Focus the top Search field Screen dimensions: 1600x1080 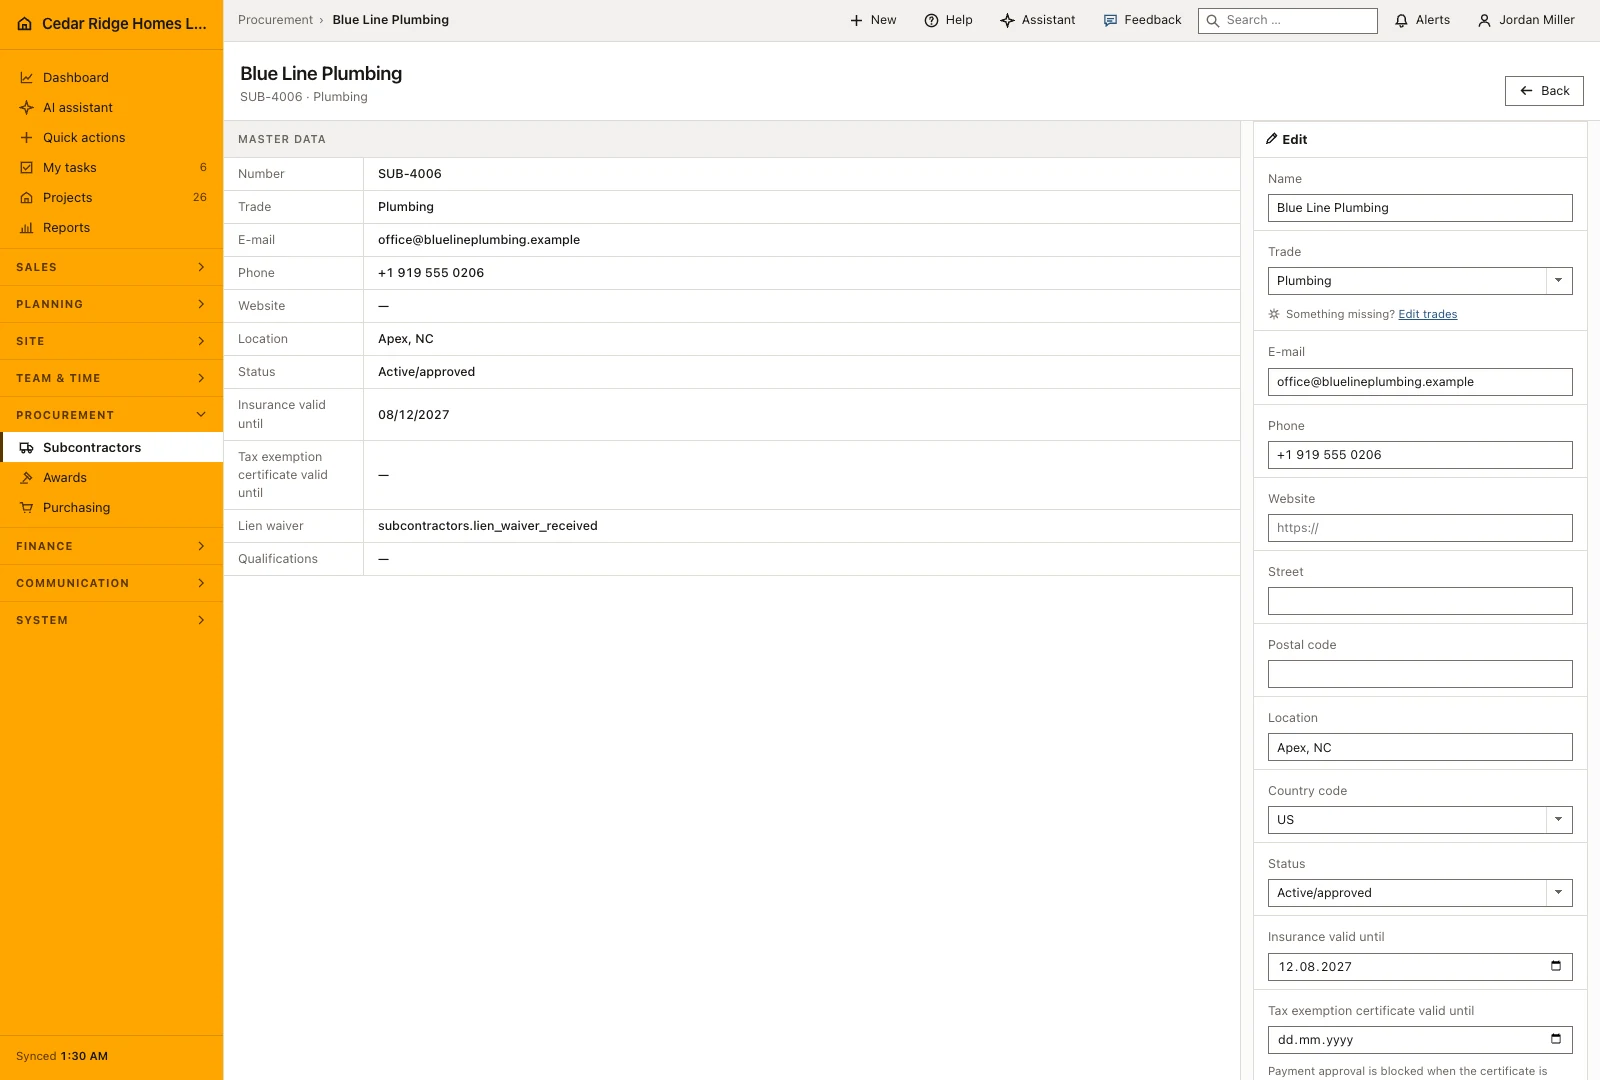(x=1288, y=20)
